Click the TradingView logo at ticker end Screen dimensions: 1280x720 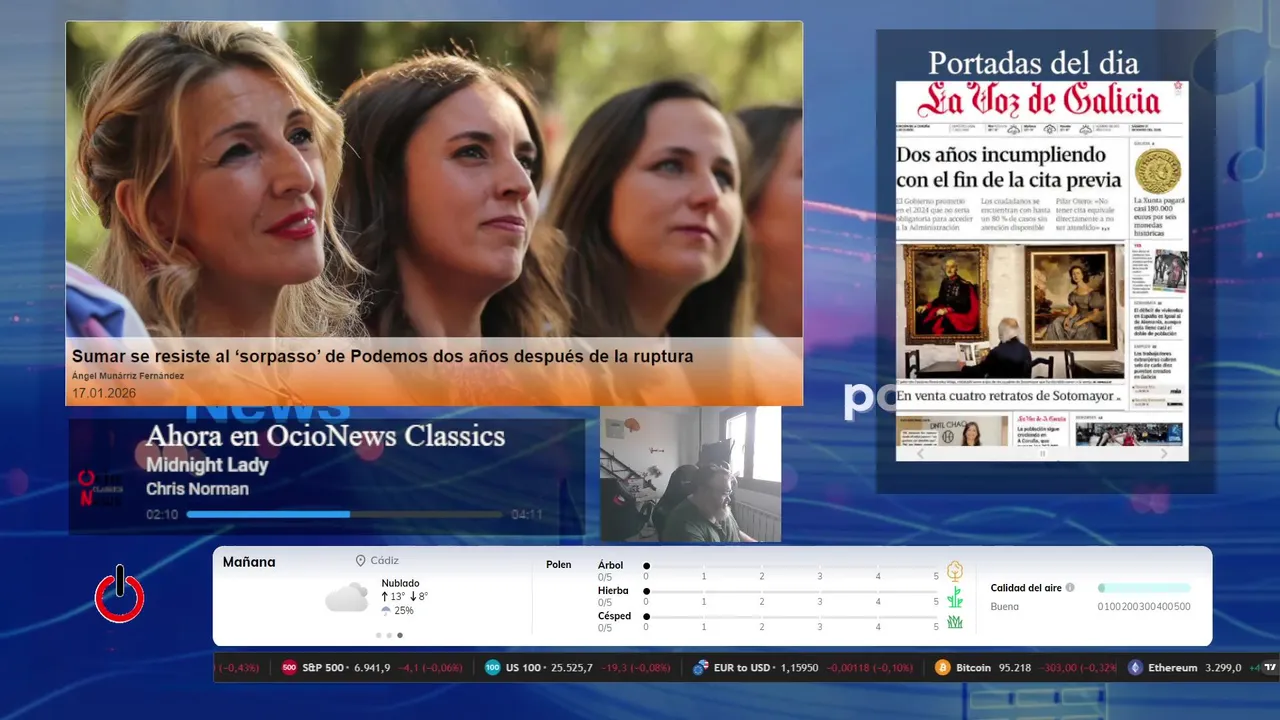coord(1270,667)
